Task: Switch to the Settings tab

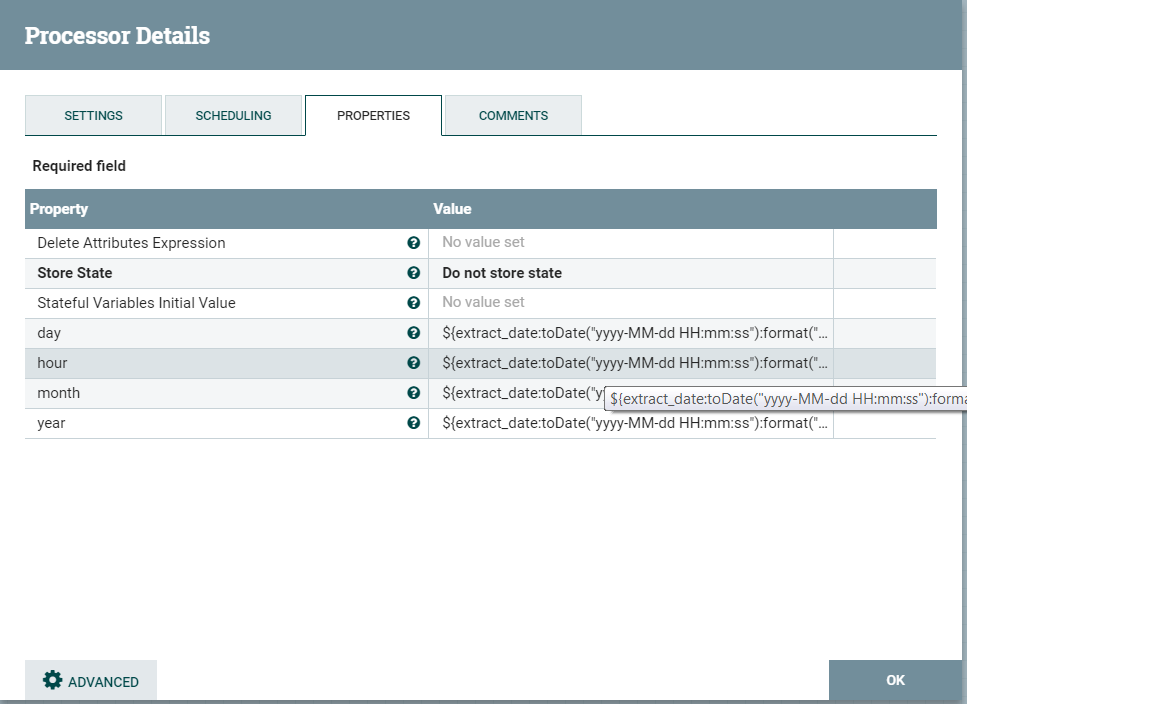Action: click(x=93, y=116)
